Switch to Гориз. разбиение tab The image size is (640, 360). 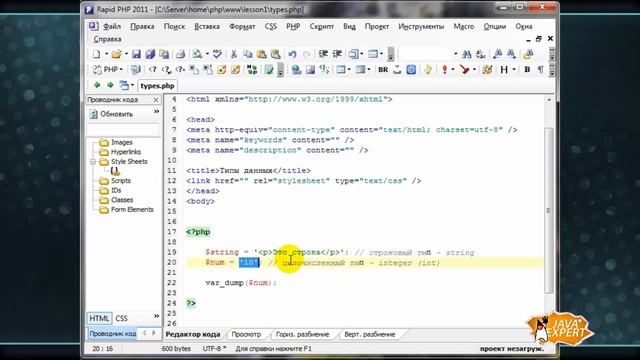click(302, 334)
